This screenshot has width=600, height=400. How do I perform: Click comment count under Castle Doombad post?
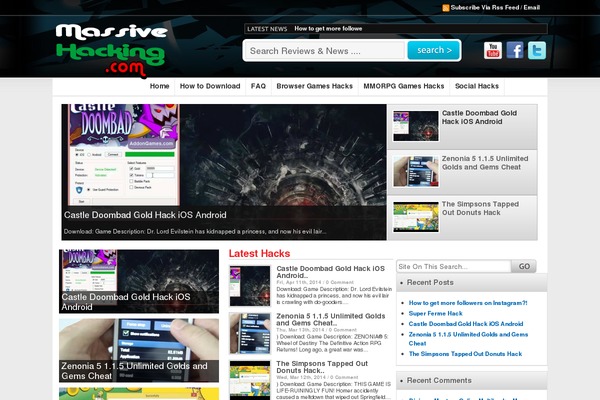[340, 282]
